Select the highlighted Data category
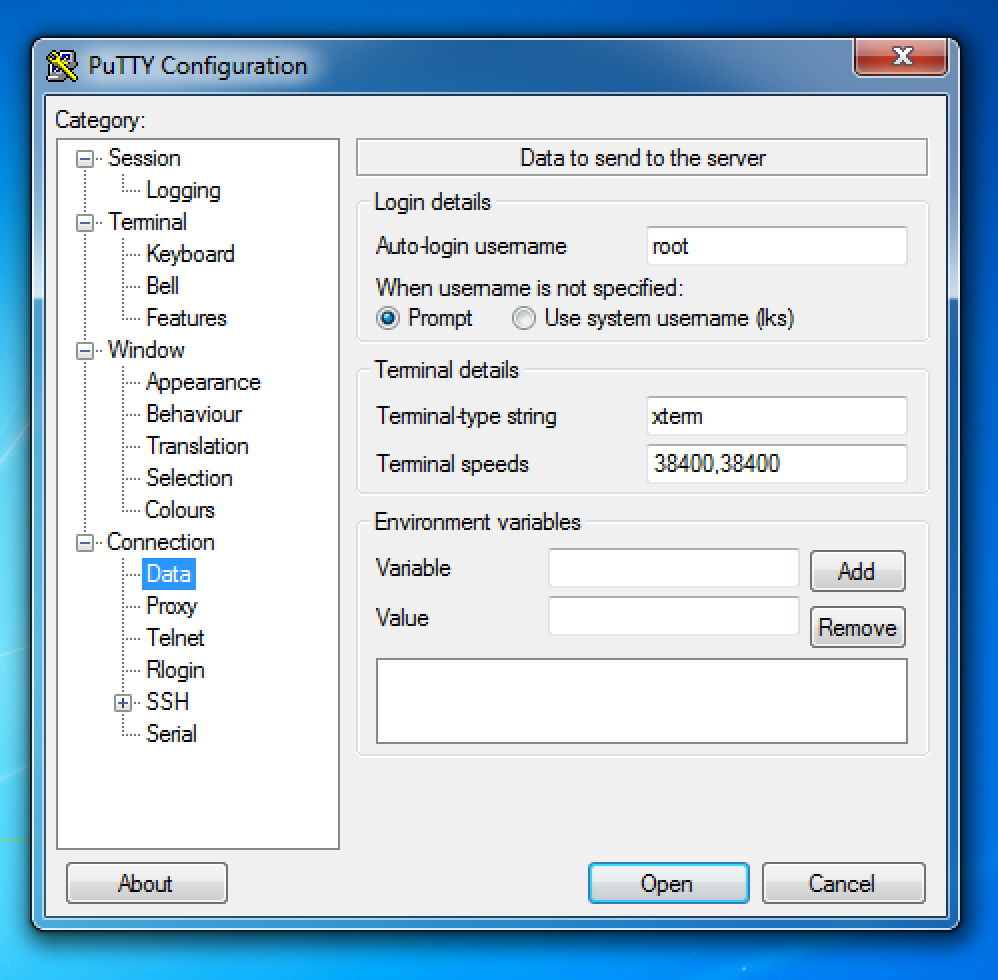 click(169, 575)
